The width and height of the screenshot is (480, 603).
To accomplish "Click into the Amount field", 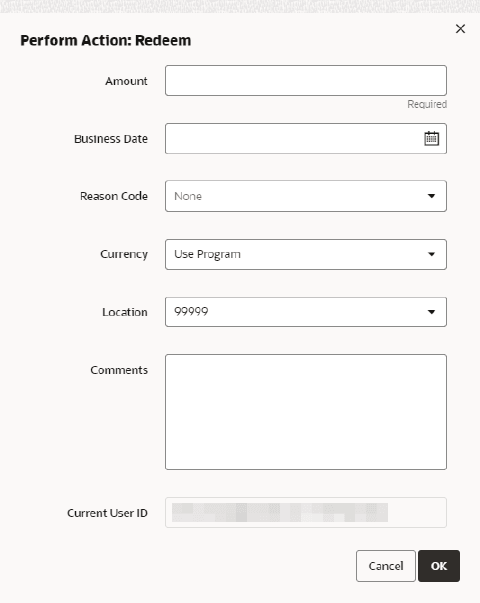I will (x=306, y=80).
